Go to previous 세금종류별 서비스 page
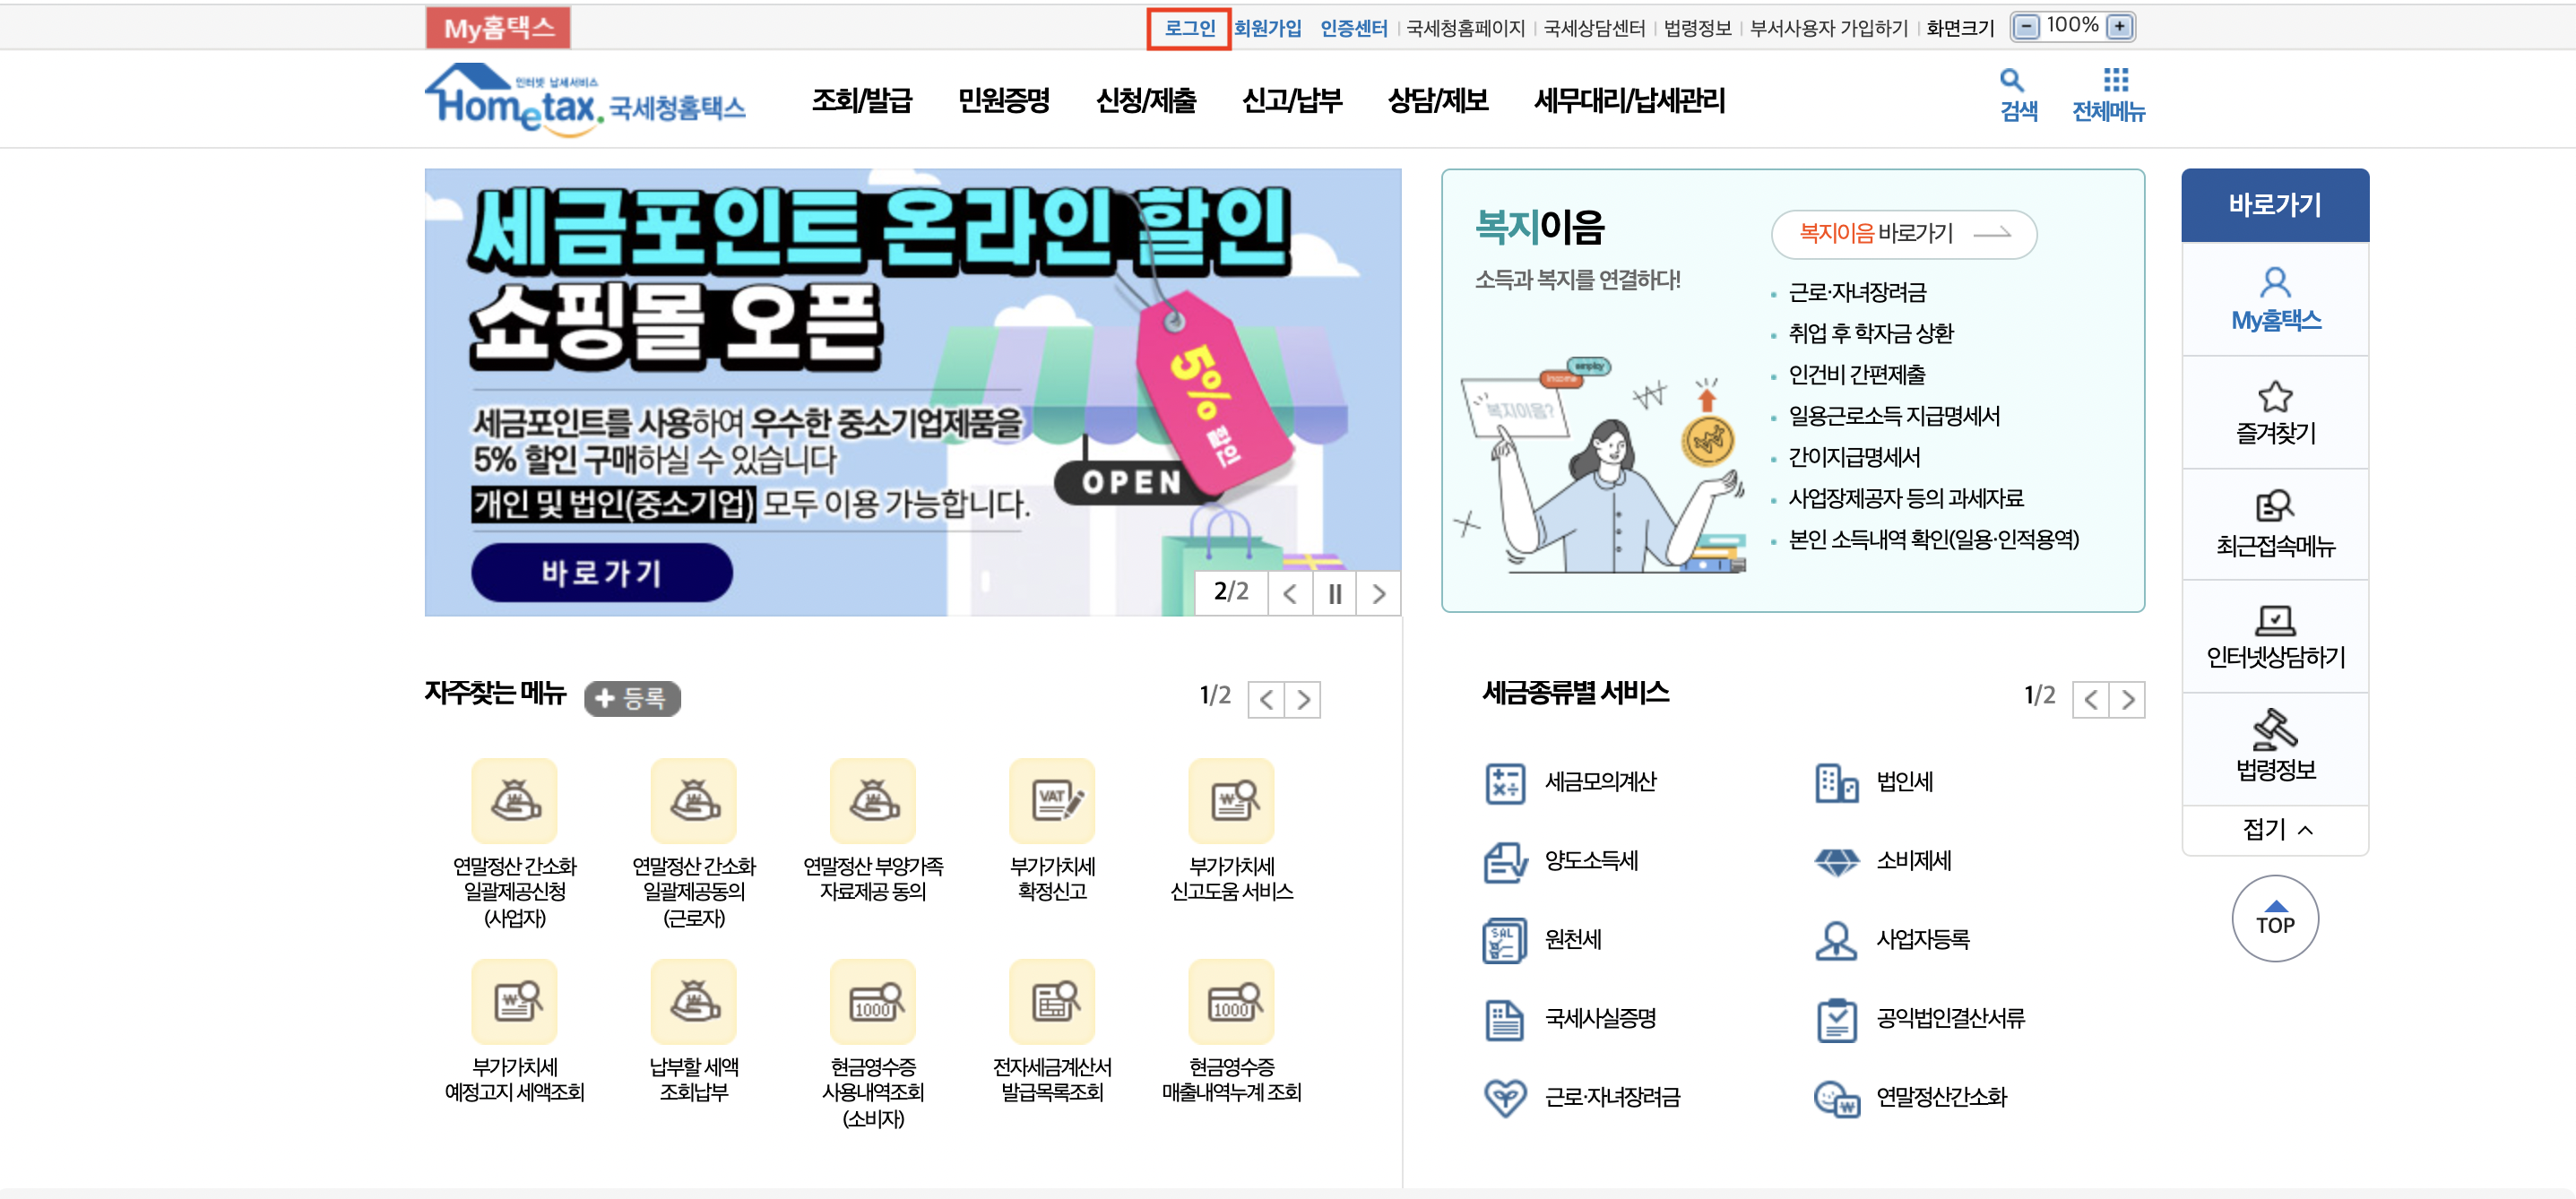 click(2091, 699)
